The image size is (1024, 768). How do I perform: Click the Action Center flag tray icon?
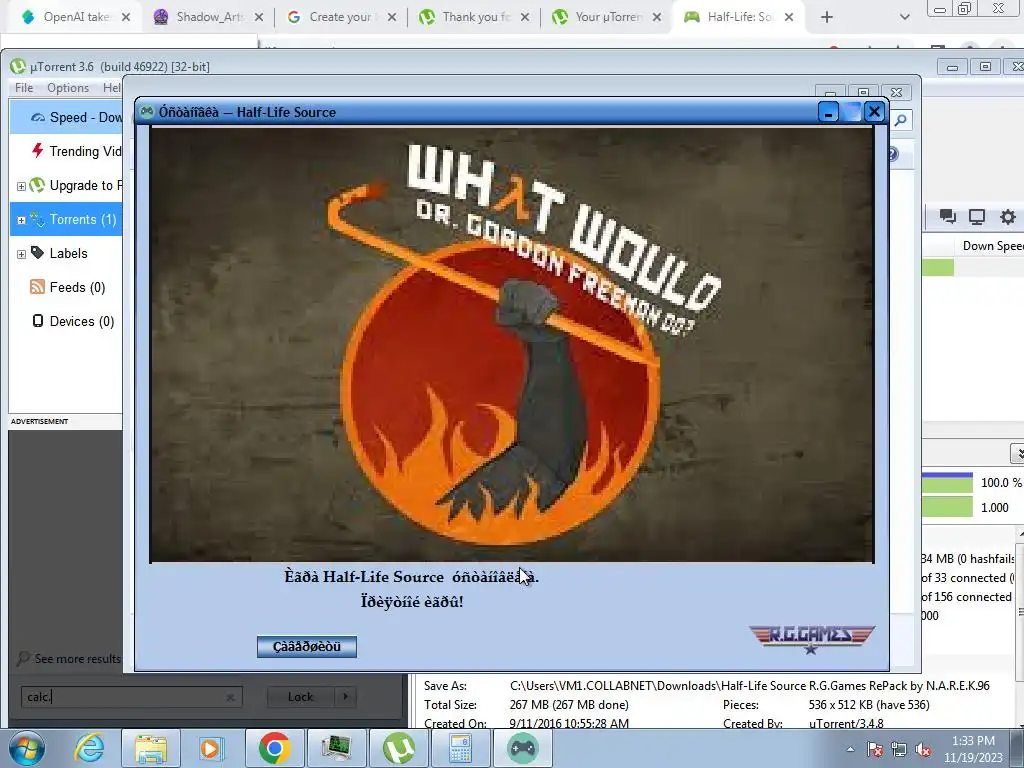[875, 749]
